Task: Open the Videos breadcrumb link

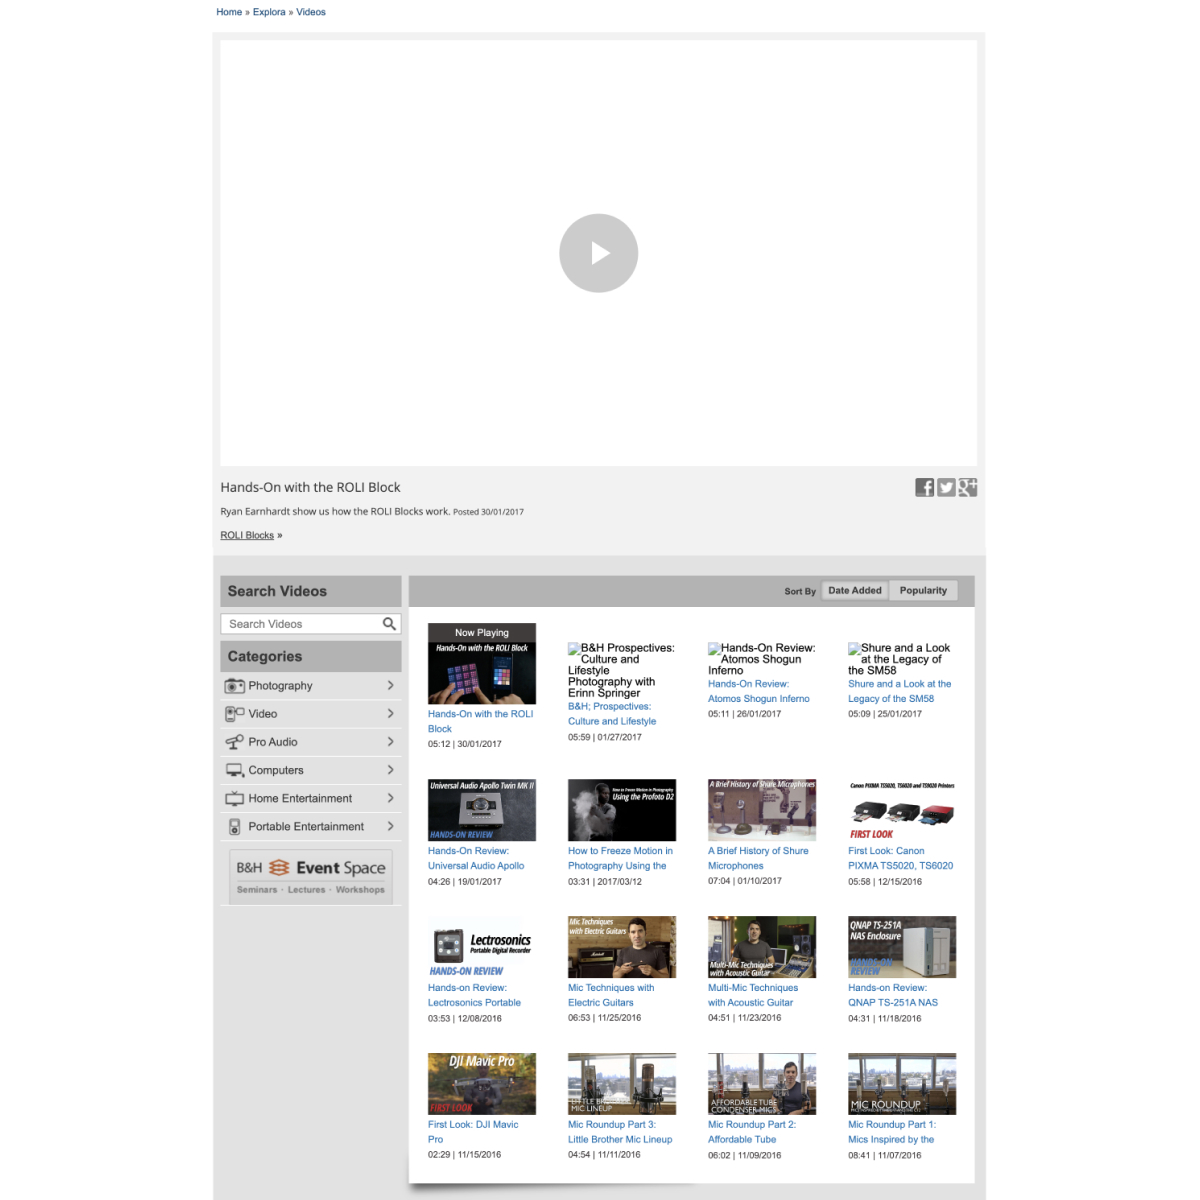Action: pos(311,12)
